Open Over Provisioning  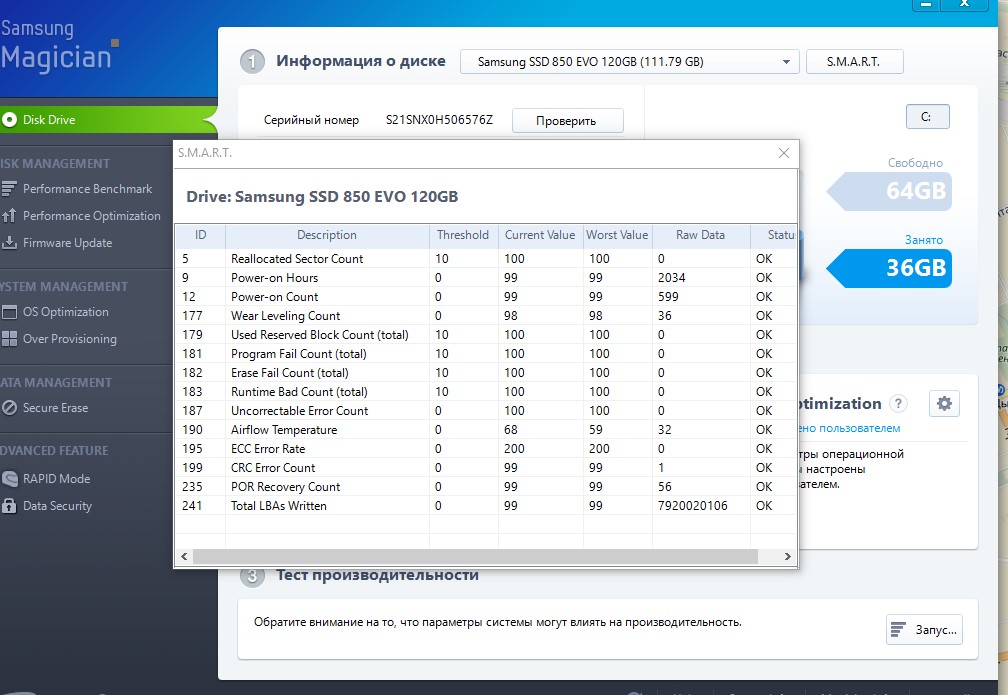(x=69, y=339)
